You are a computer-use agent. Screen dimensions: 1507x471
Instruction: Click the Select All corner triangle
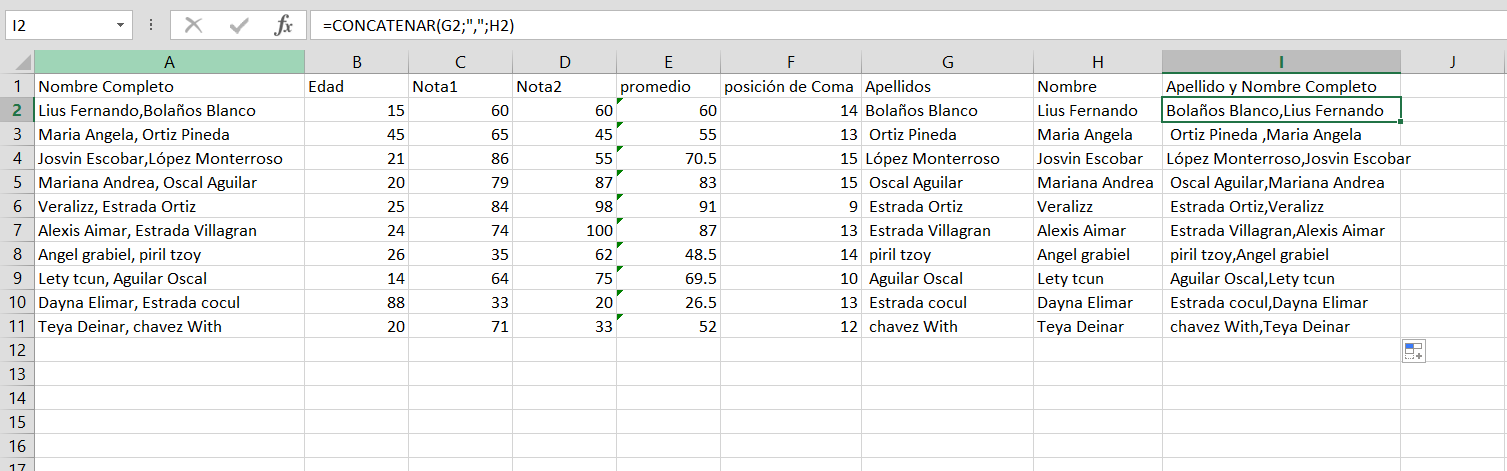17,62
